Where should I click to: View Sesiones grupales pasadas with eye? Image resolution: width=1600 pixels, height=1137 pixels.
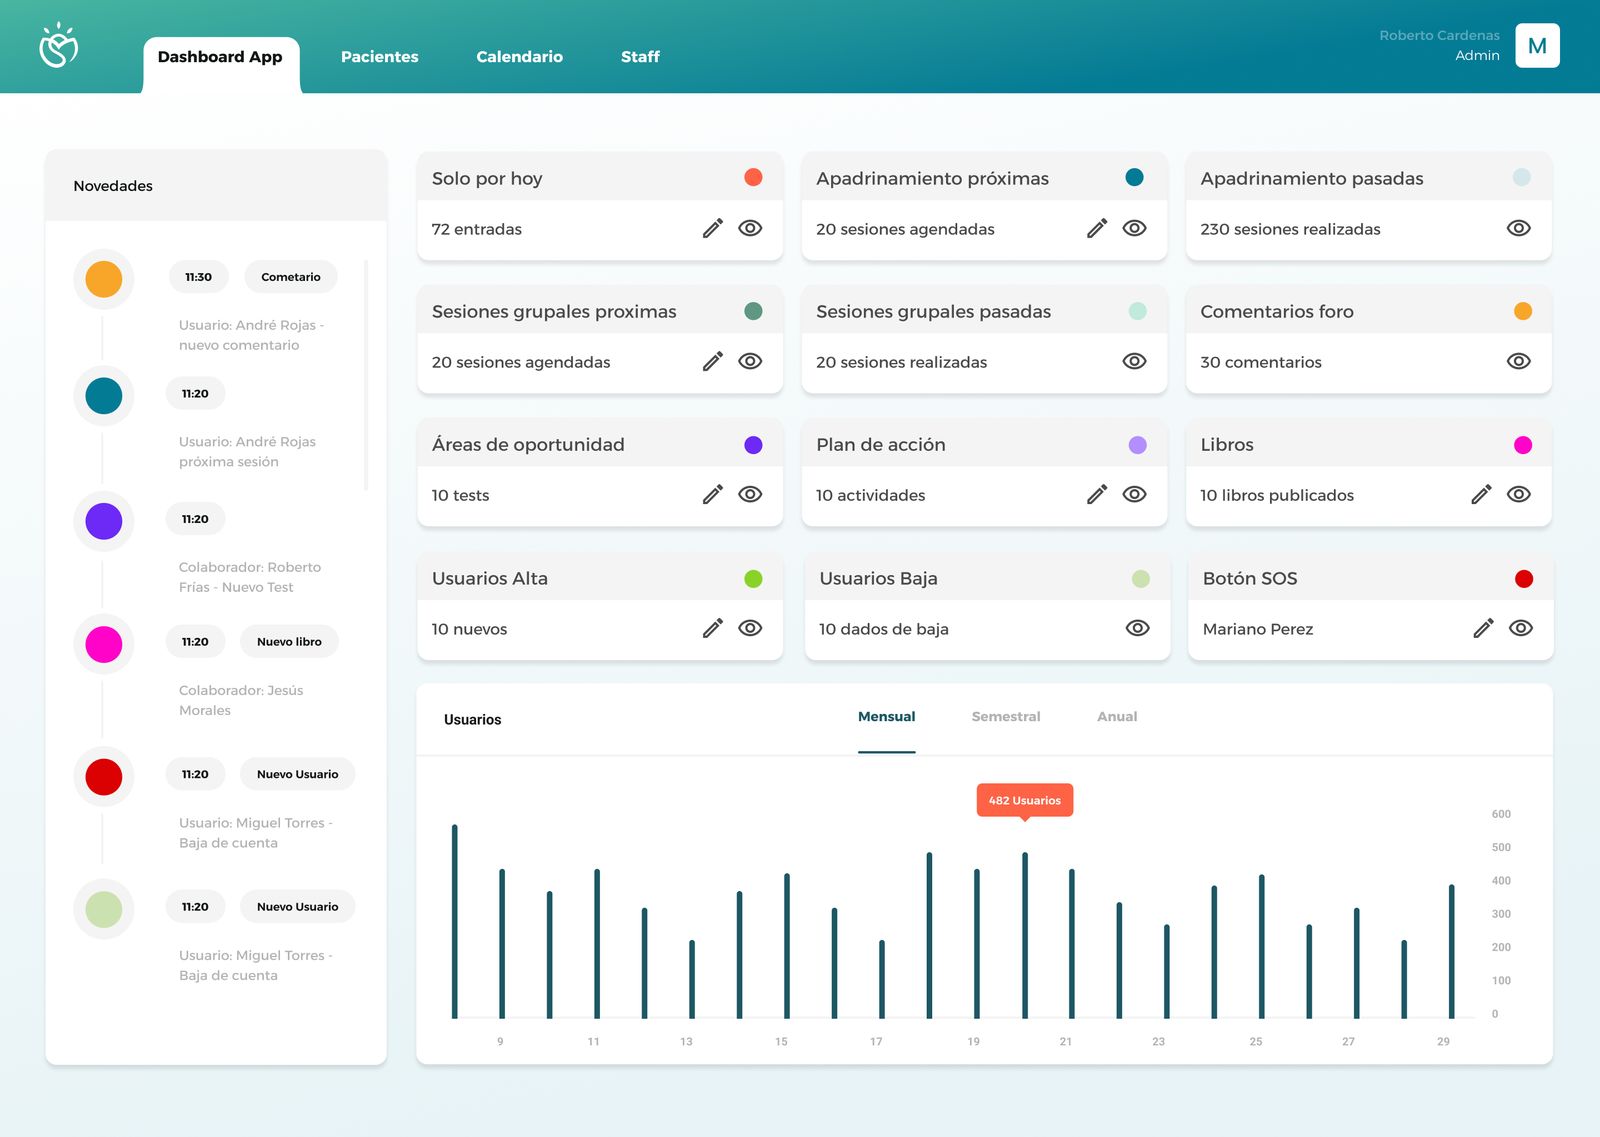point(1134,361)
